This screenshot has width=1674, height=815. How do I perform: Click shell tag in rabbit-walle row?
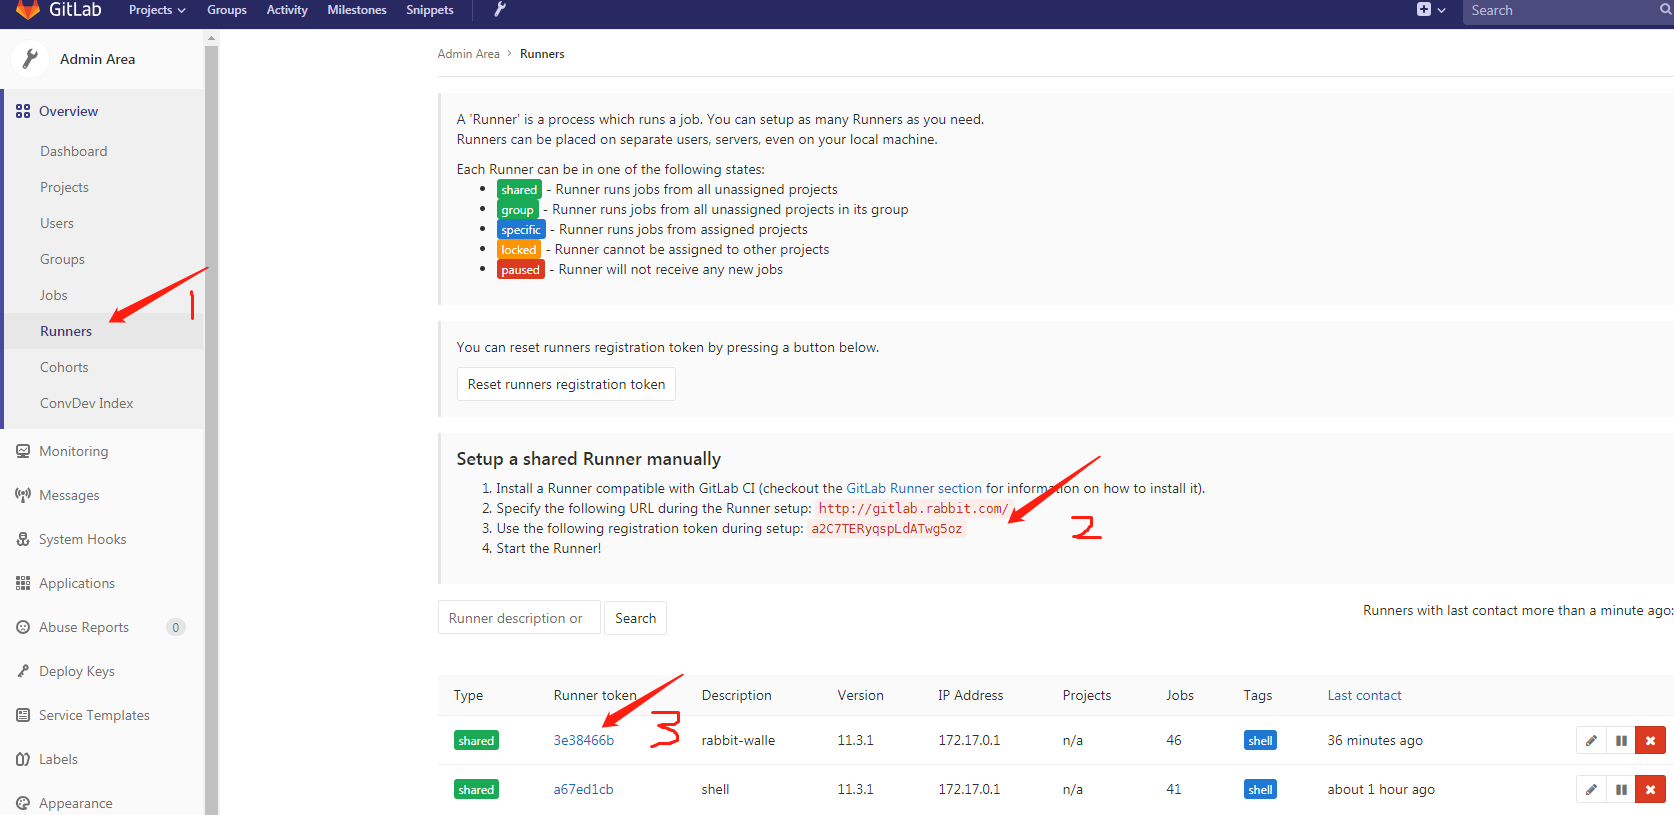click(1260, 740)
